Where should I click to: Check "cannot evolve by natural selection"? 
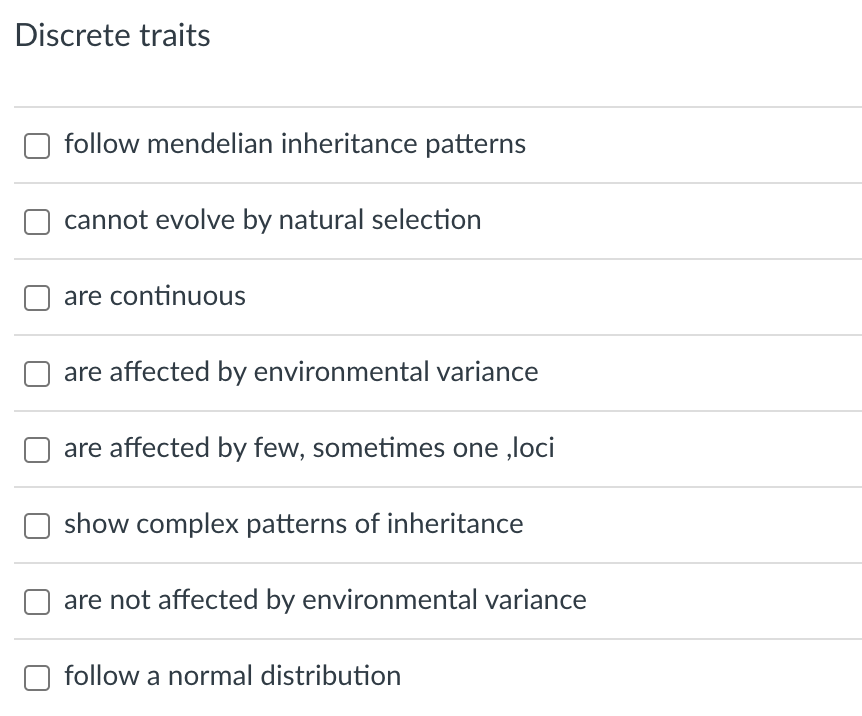(37, 221)
